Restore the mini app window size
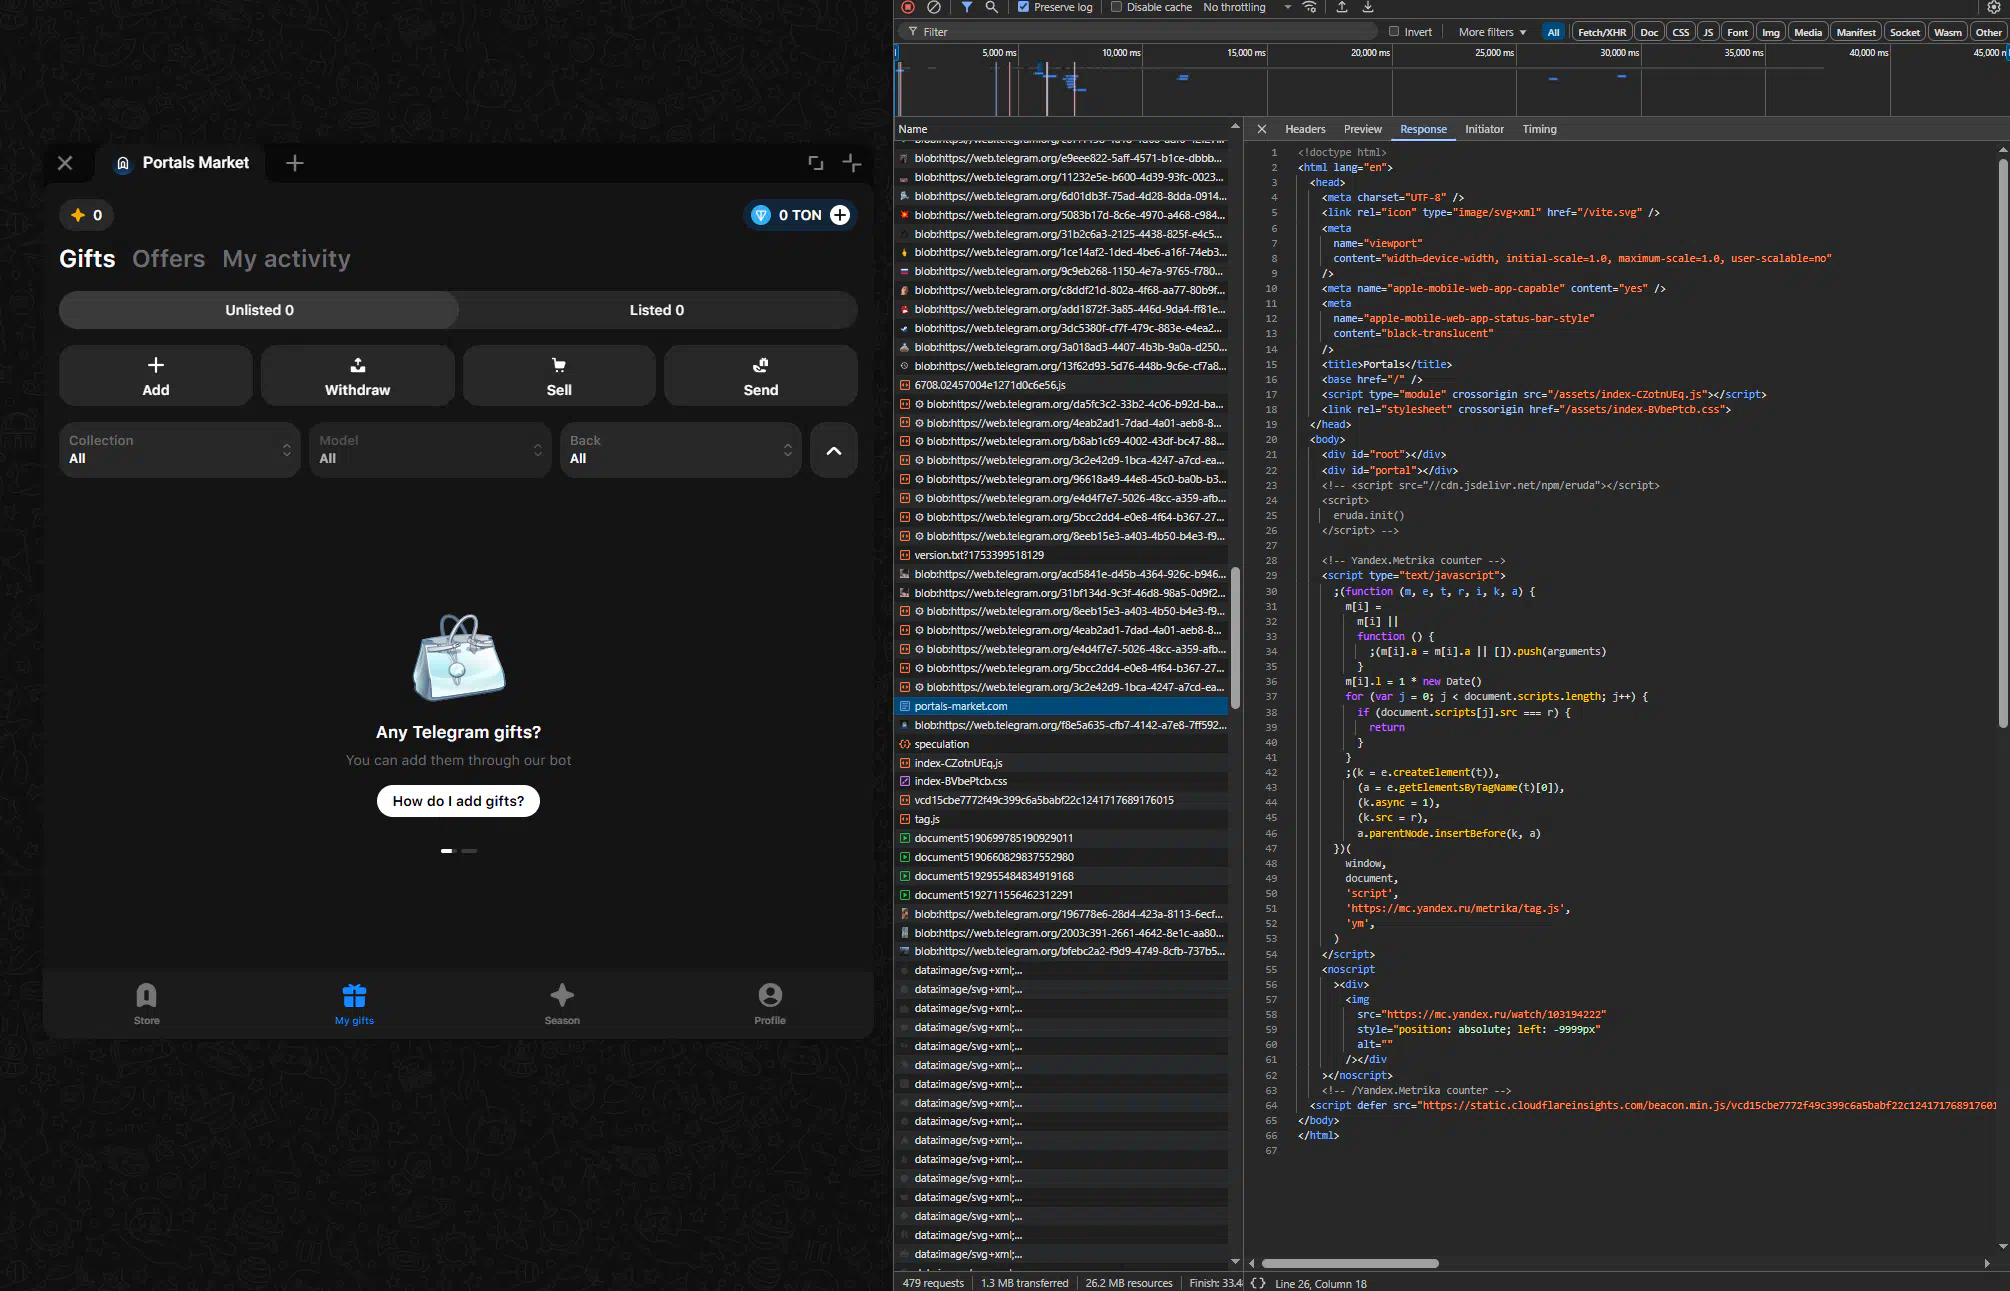This screenshot has height=1291, width=2010. pos(816,163)
